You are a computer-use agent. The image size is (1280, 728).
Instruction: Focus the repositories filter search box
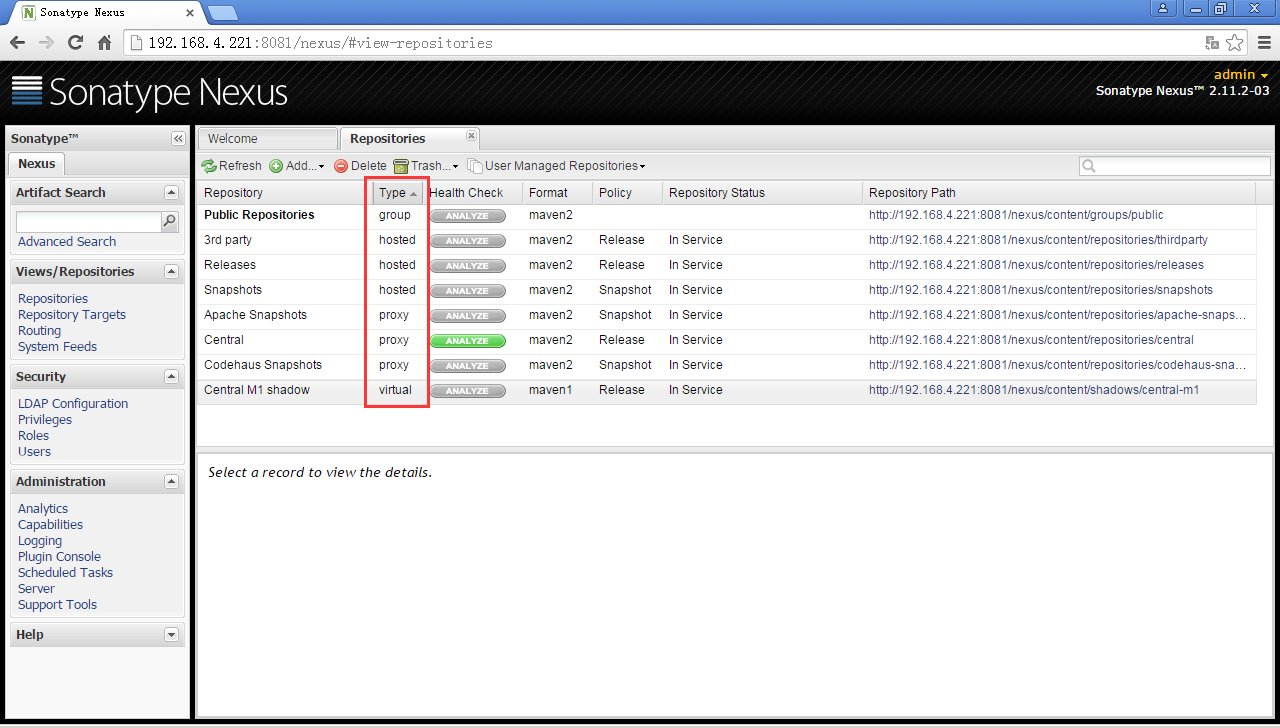point(1175,166)
